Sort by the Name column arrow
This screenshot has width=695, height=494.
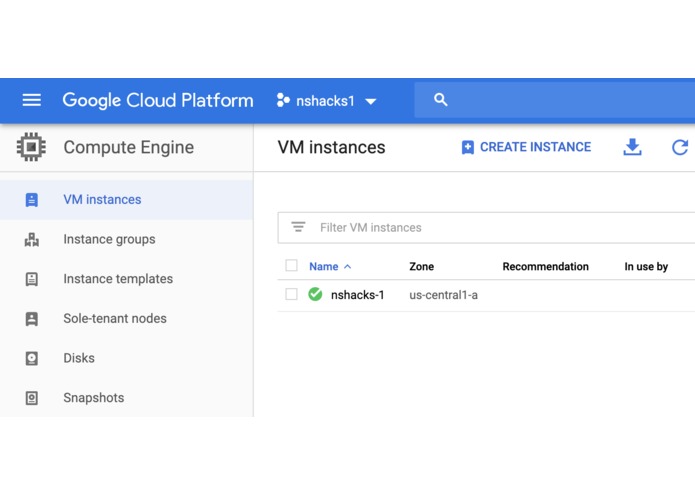(x=347, y=267)
